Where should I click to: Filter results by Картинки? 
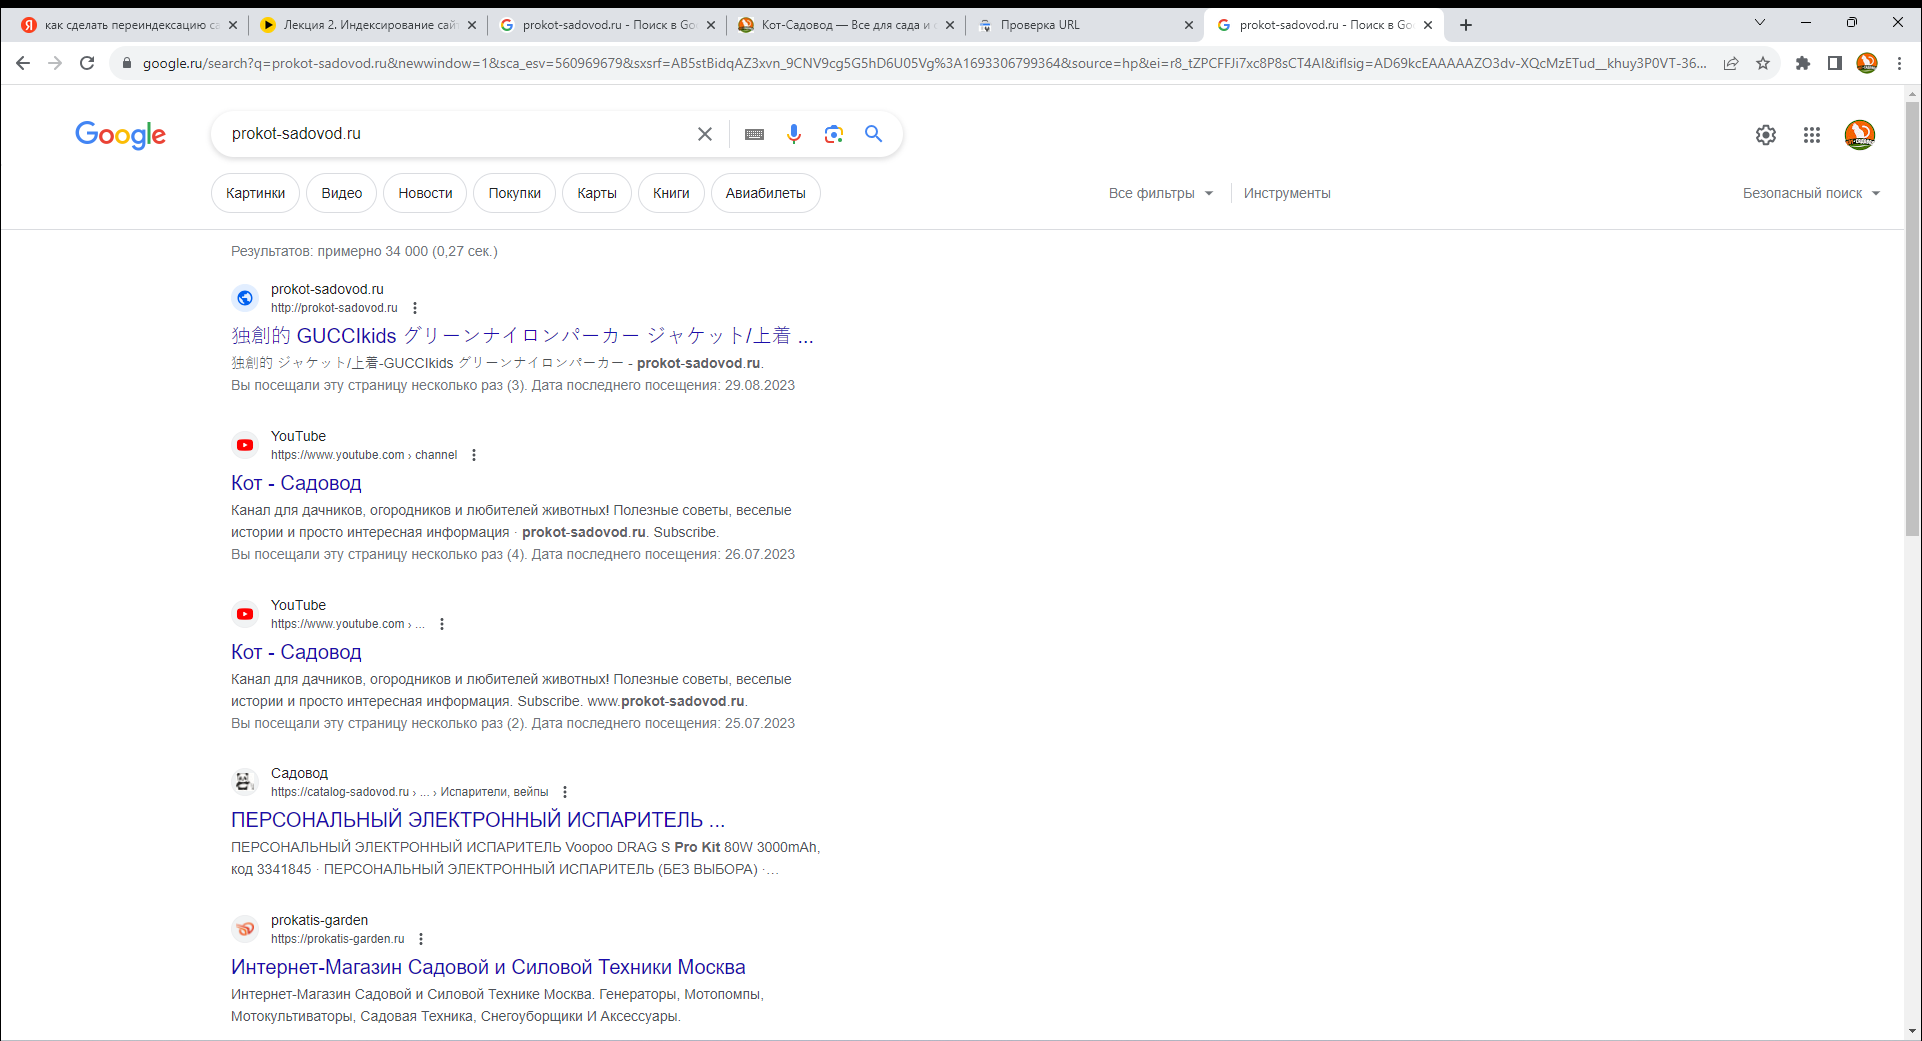click(x=255, y=193)
